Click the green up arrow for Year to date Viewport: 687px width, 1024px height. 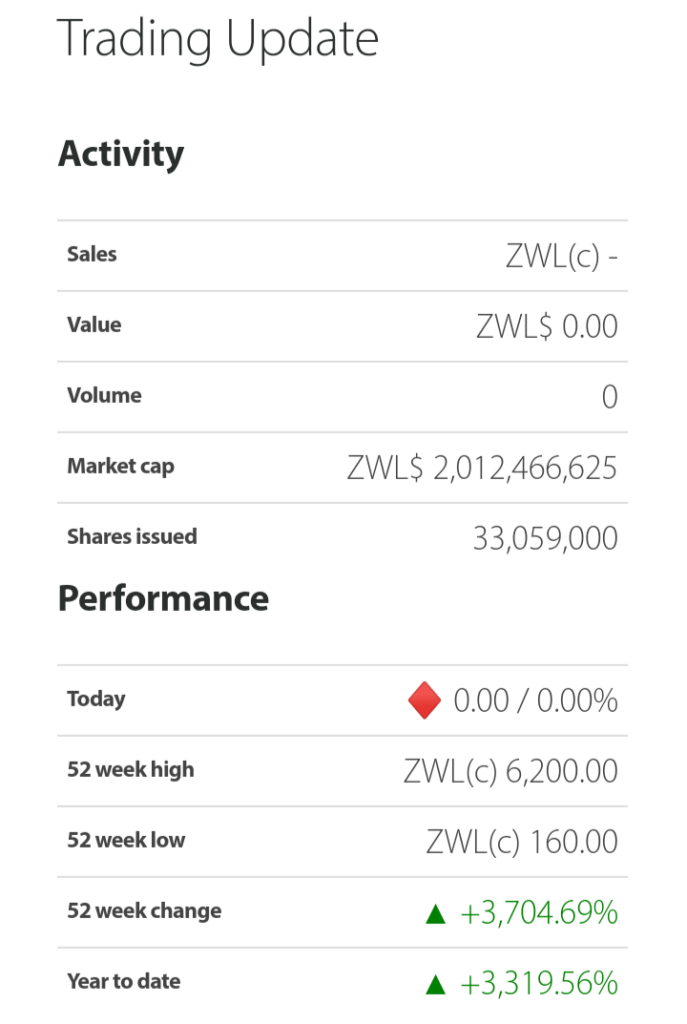436,984
